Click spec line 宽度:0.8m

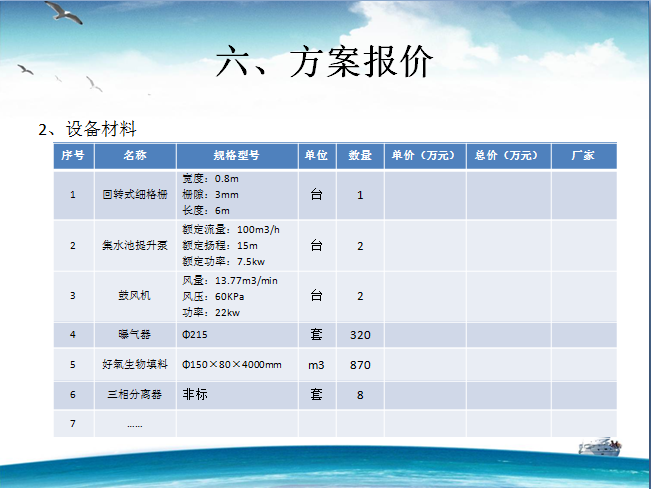(210, 179)
